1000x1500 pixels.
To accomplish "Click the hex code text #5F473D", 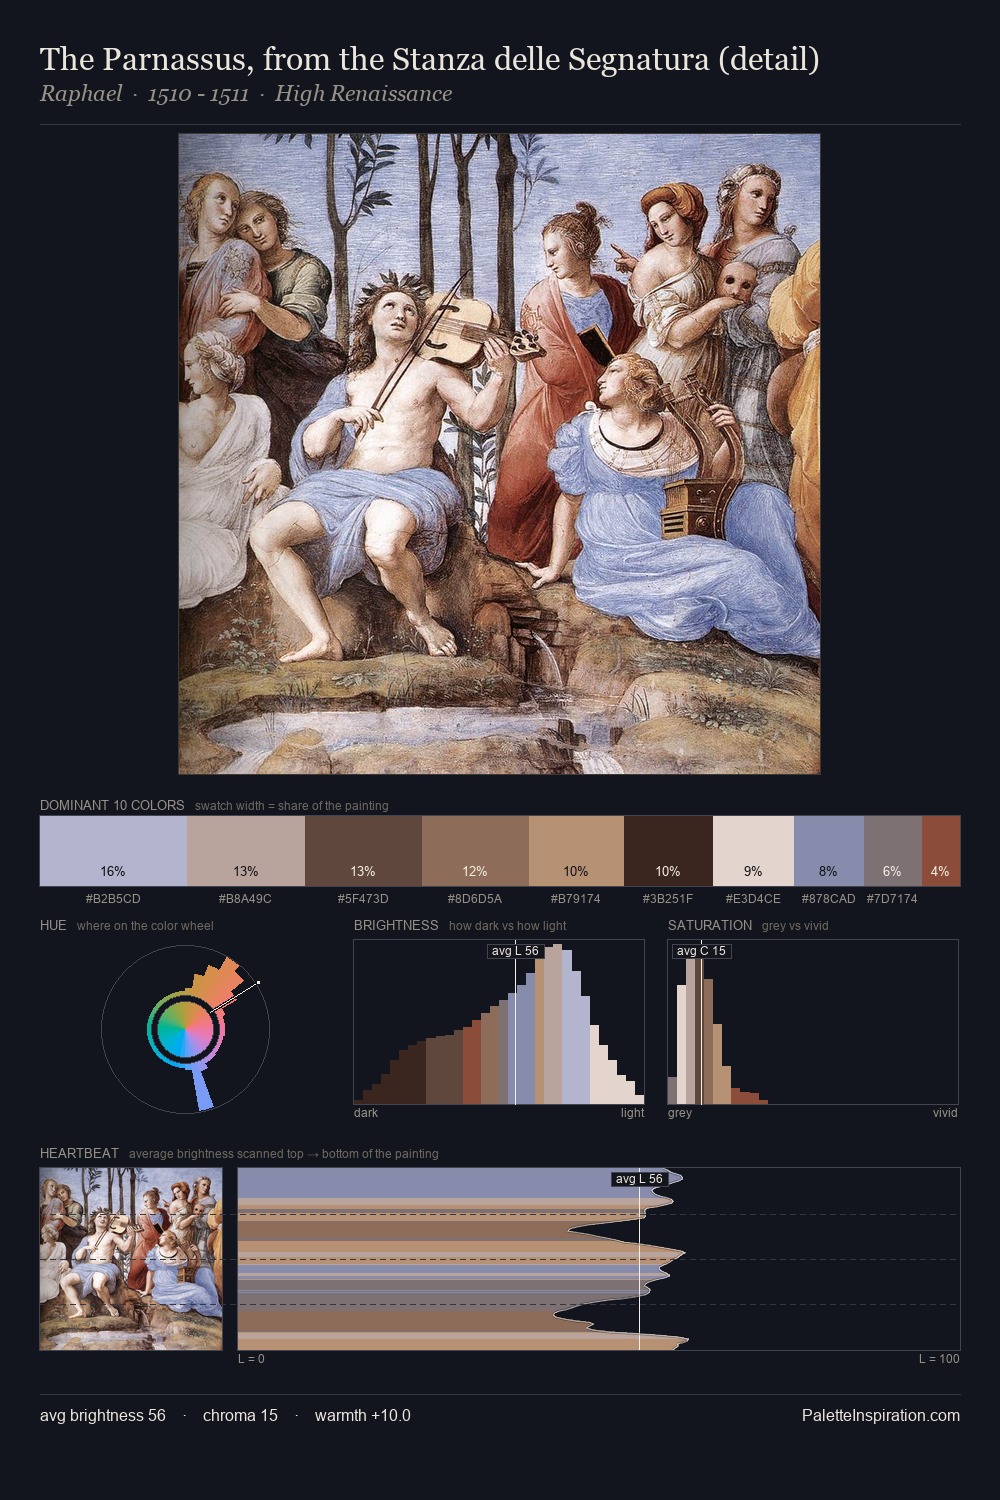I will (363, 899).
